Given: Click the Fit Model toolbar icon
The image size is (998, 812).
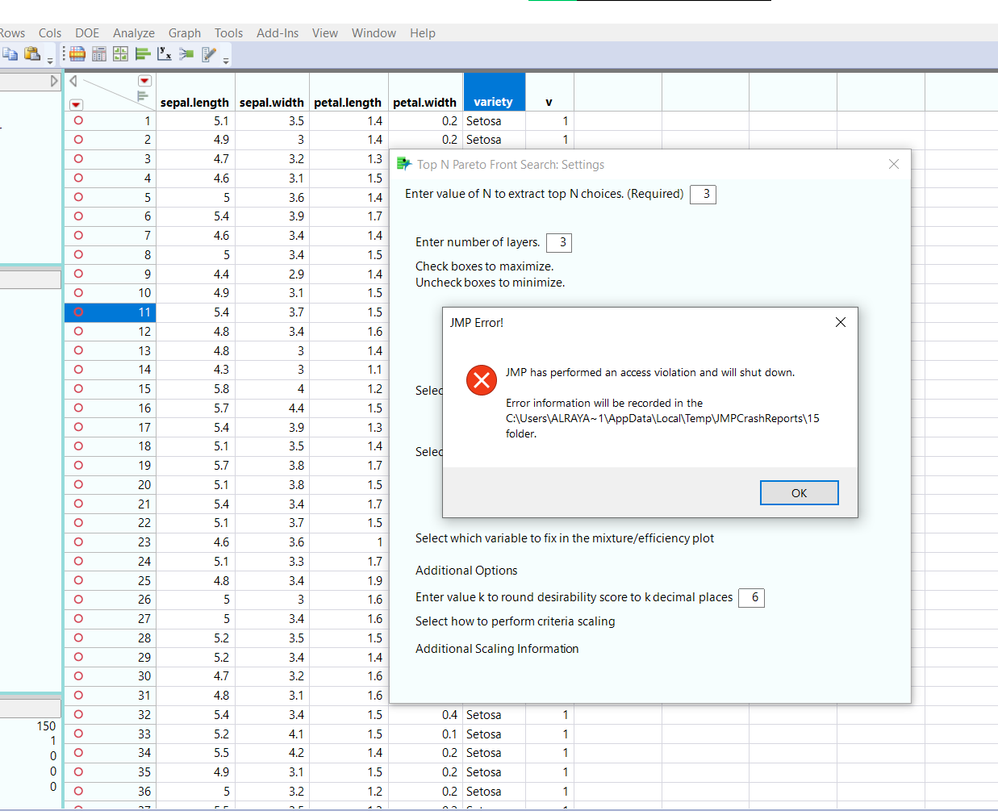Looking at the screenshot, I should click(x=186, y=54).
